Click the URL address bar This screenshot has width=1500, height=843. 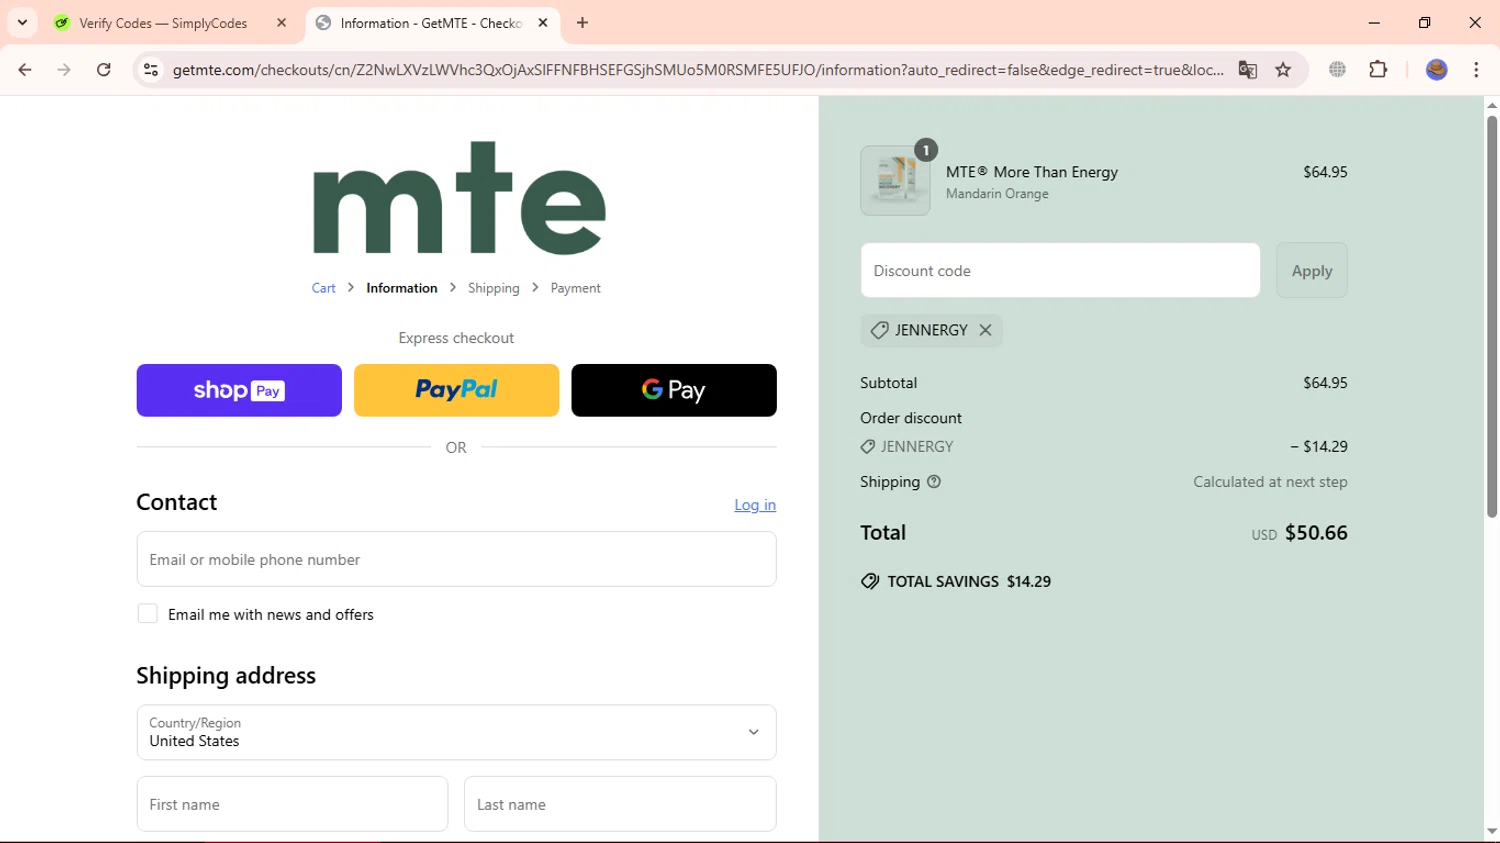click(697, 70)
